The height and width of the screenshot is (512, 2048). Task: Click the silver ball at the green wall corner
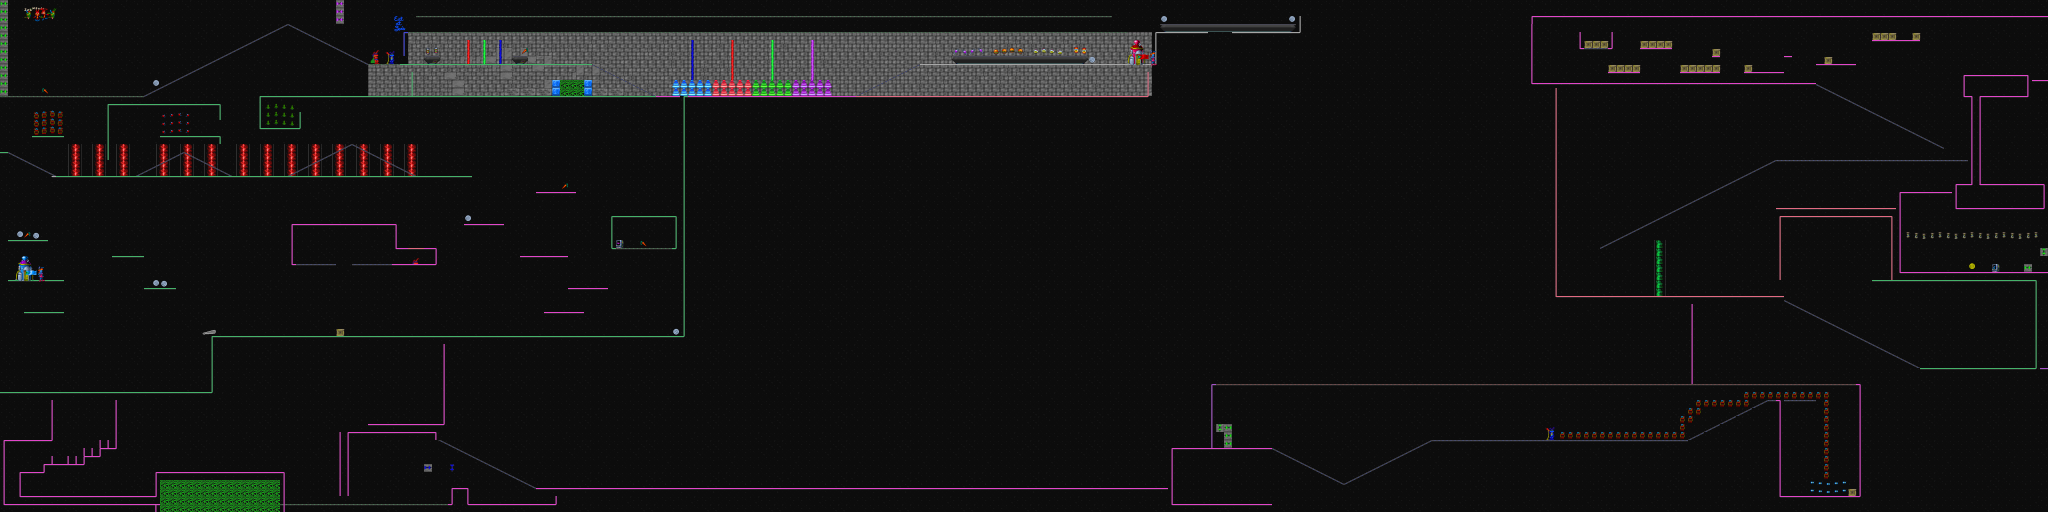point(676,331)
